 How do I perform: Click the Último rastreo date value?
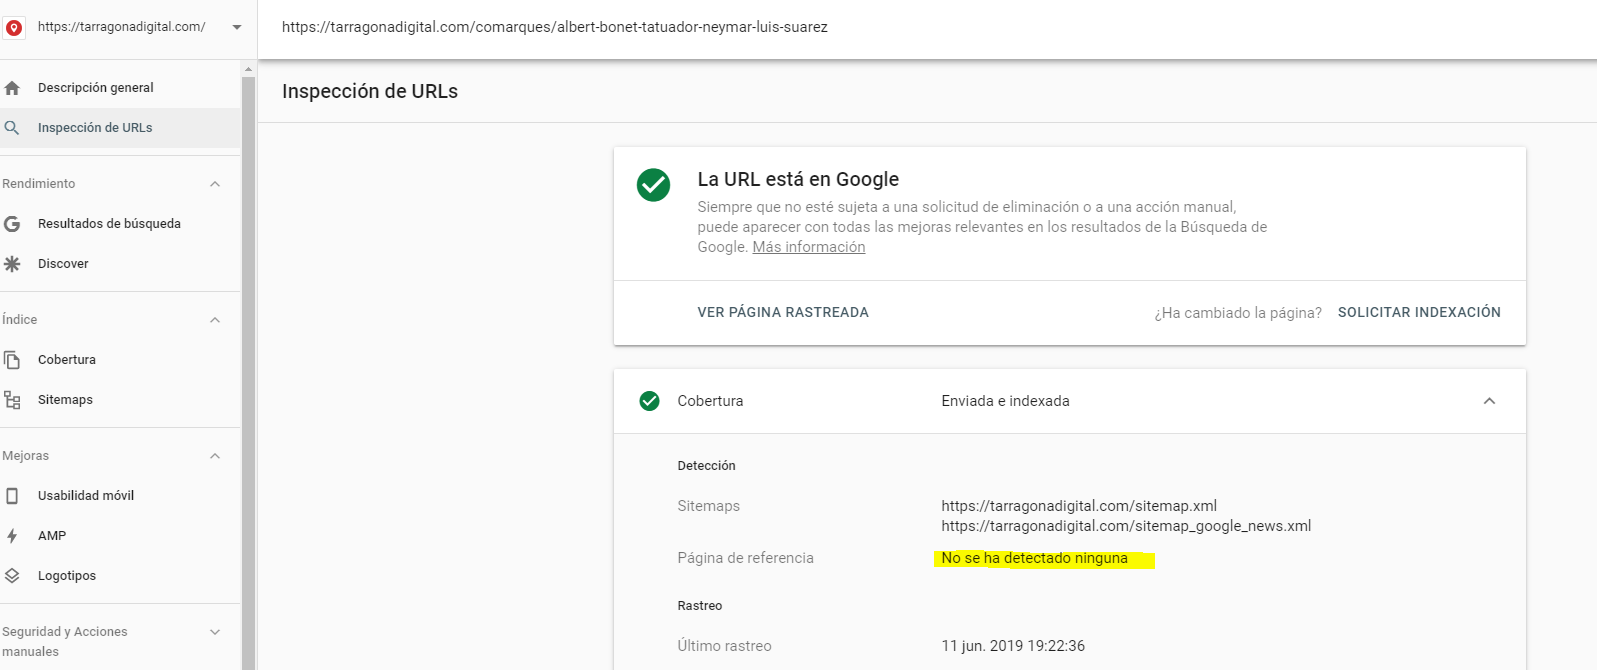click(1013, 646)
